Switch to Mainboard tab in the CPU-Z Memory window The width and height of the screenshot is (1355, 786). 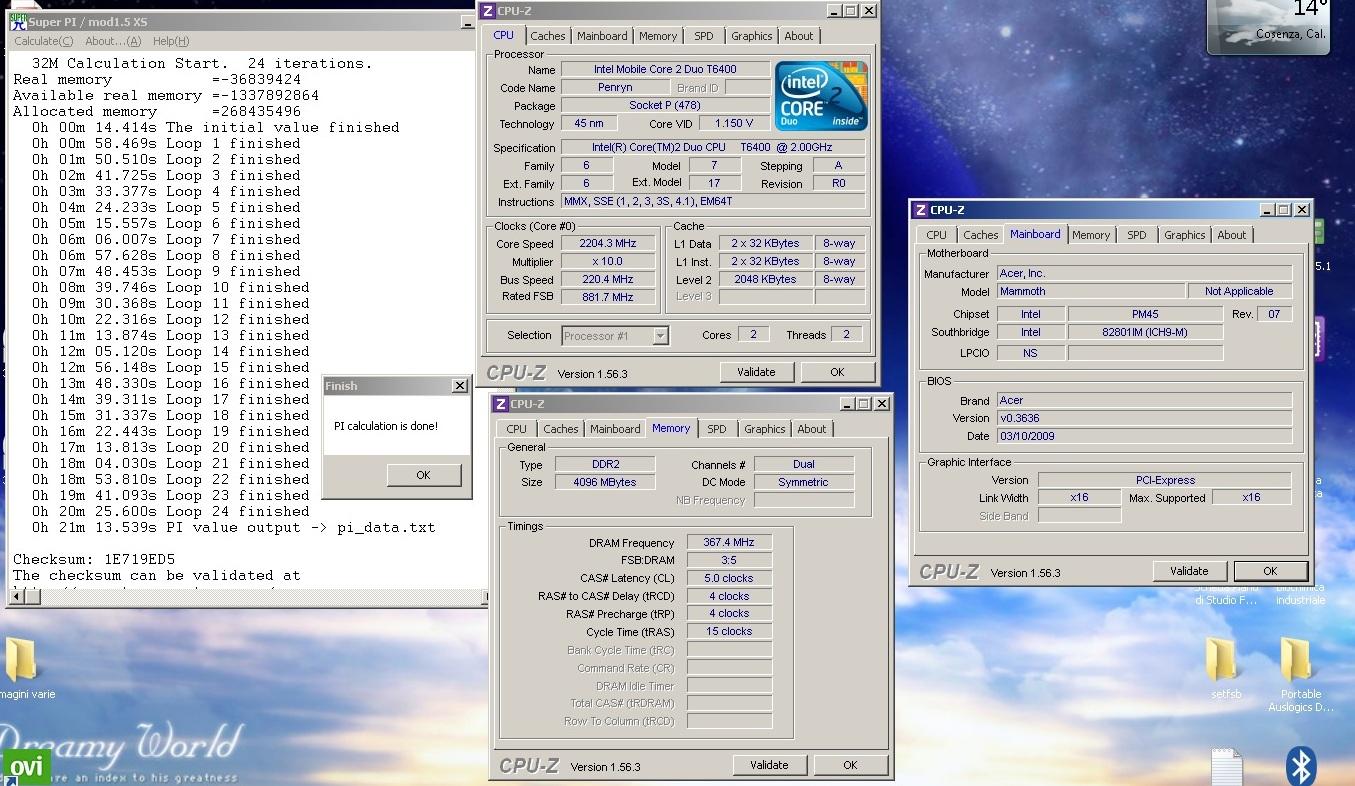tap(615, 429)
